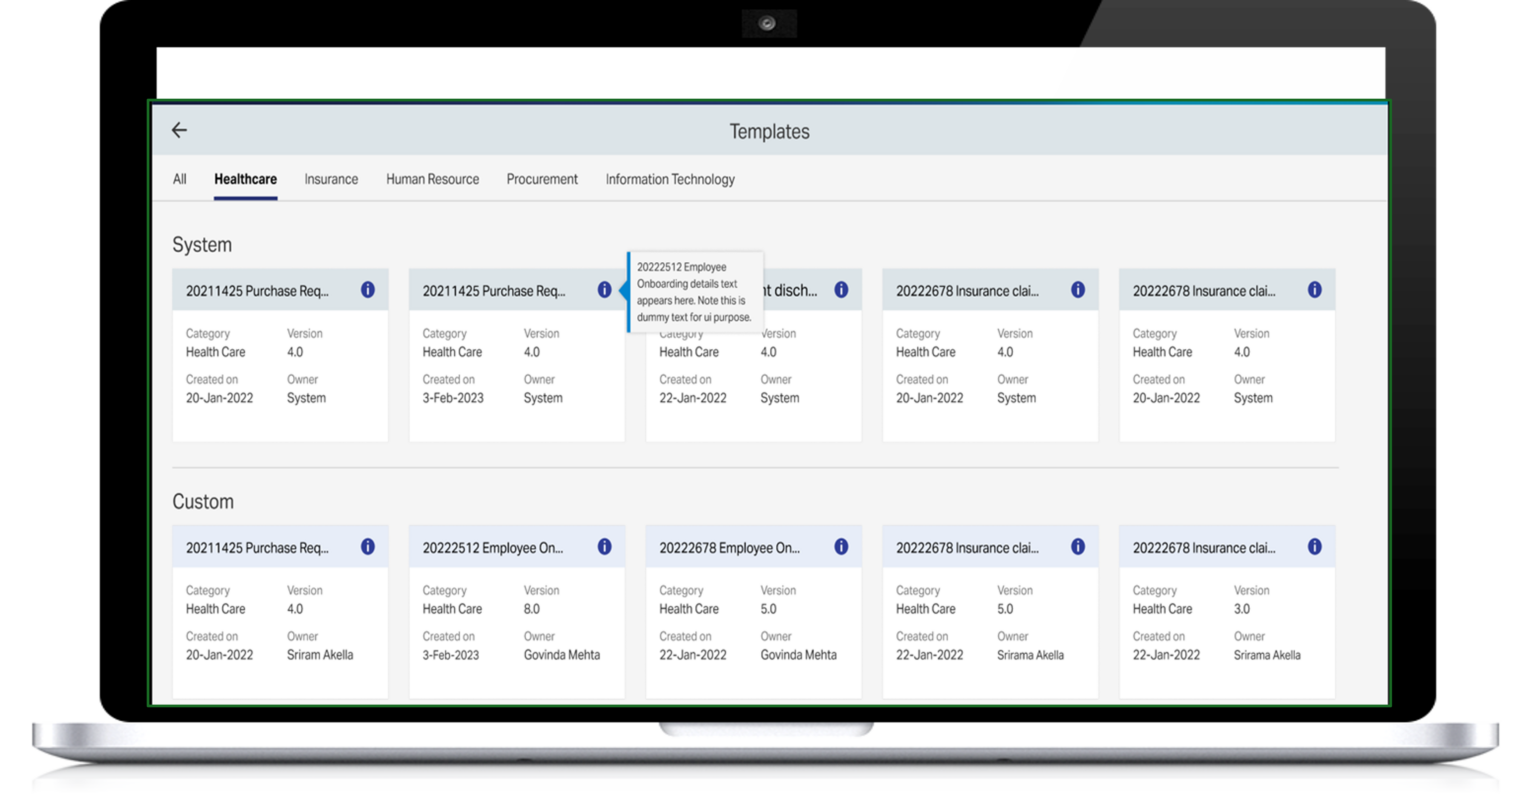Open info on last System row Insurance claim template
The image size is (1536, 806).
[x=1314, y=290]
